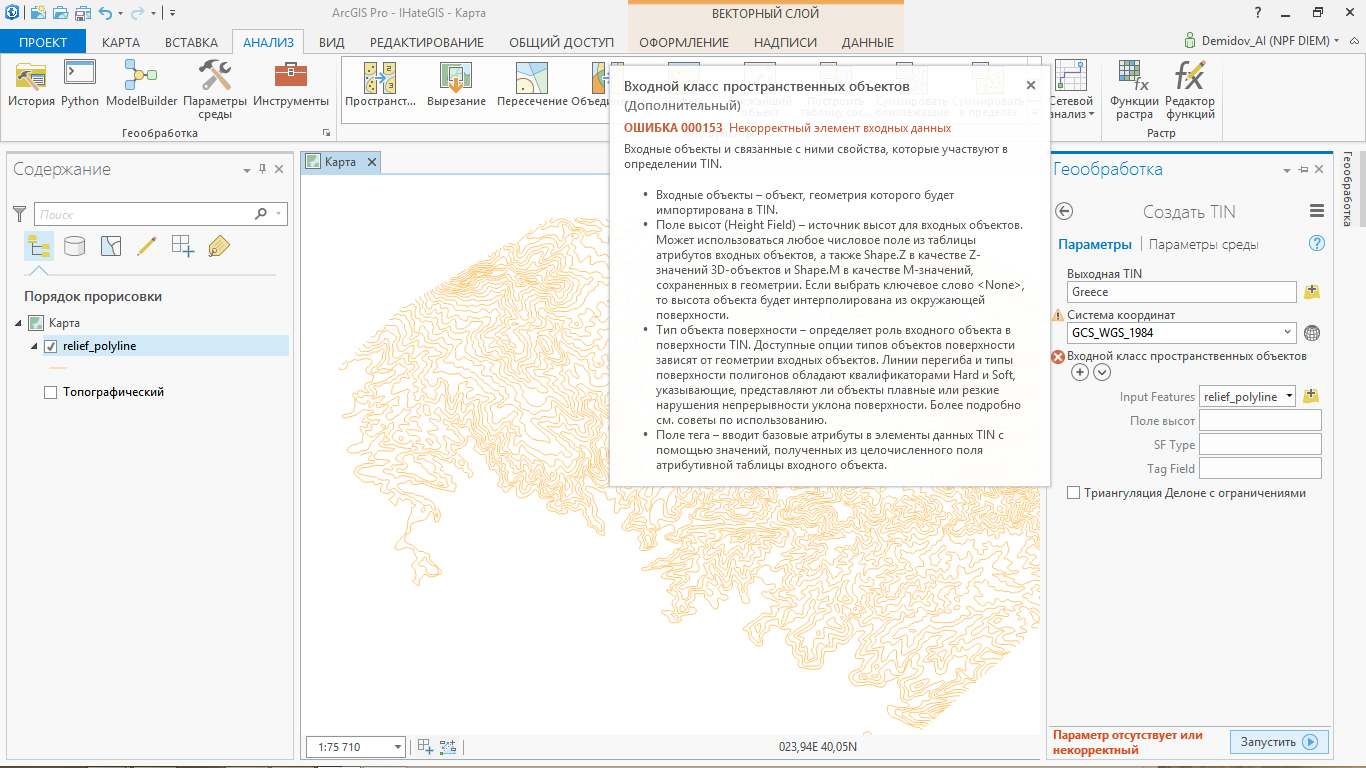1366x768 pixels.
Task: Open the Параметры среды tab
Action: tap(1203, 244)
